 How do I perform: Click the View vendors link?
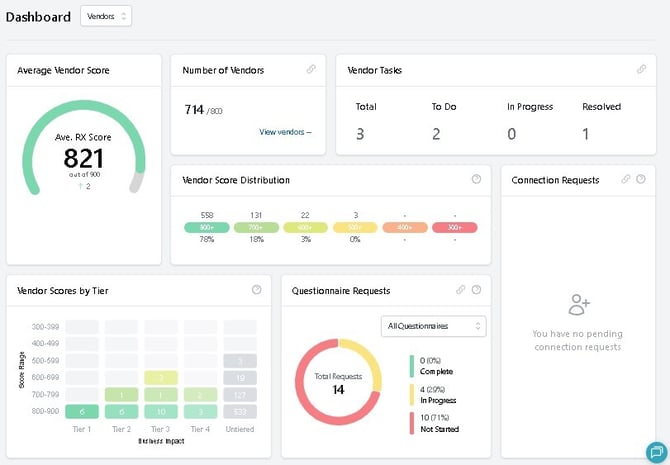285,132
